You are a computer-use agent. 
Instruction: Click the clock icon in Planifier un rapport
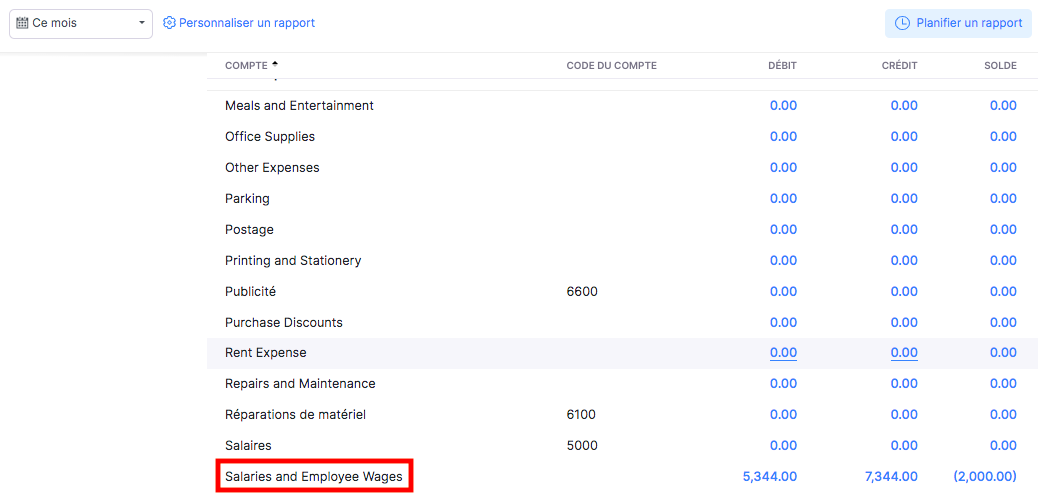(902, 23)
